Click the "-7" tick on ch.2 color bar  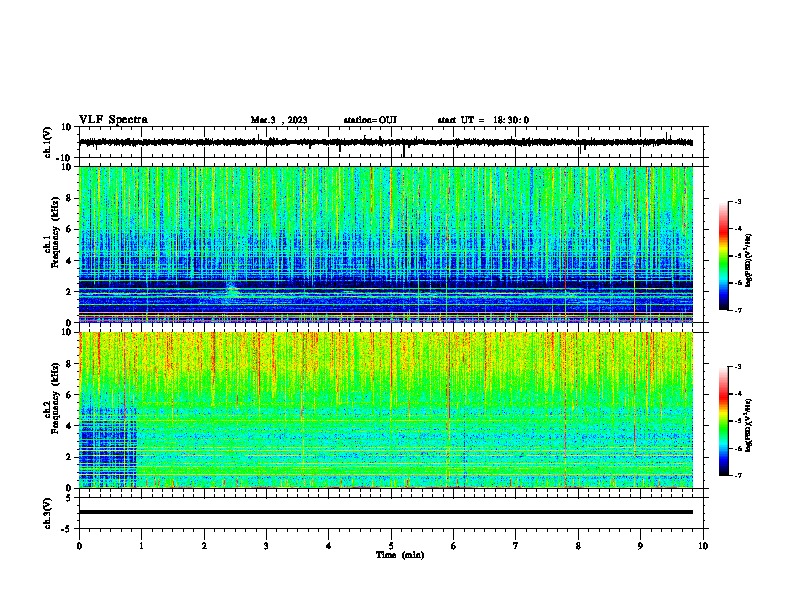tap(737, 476)
